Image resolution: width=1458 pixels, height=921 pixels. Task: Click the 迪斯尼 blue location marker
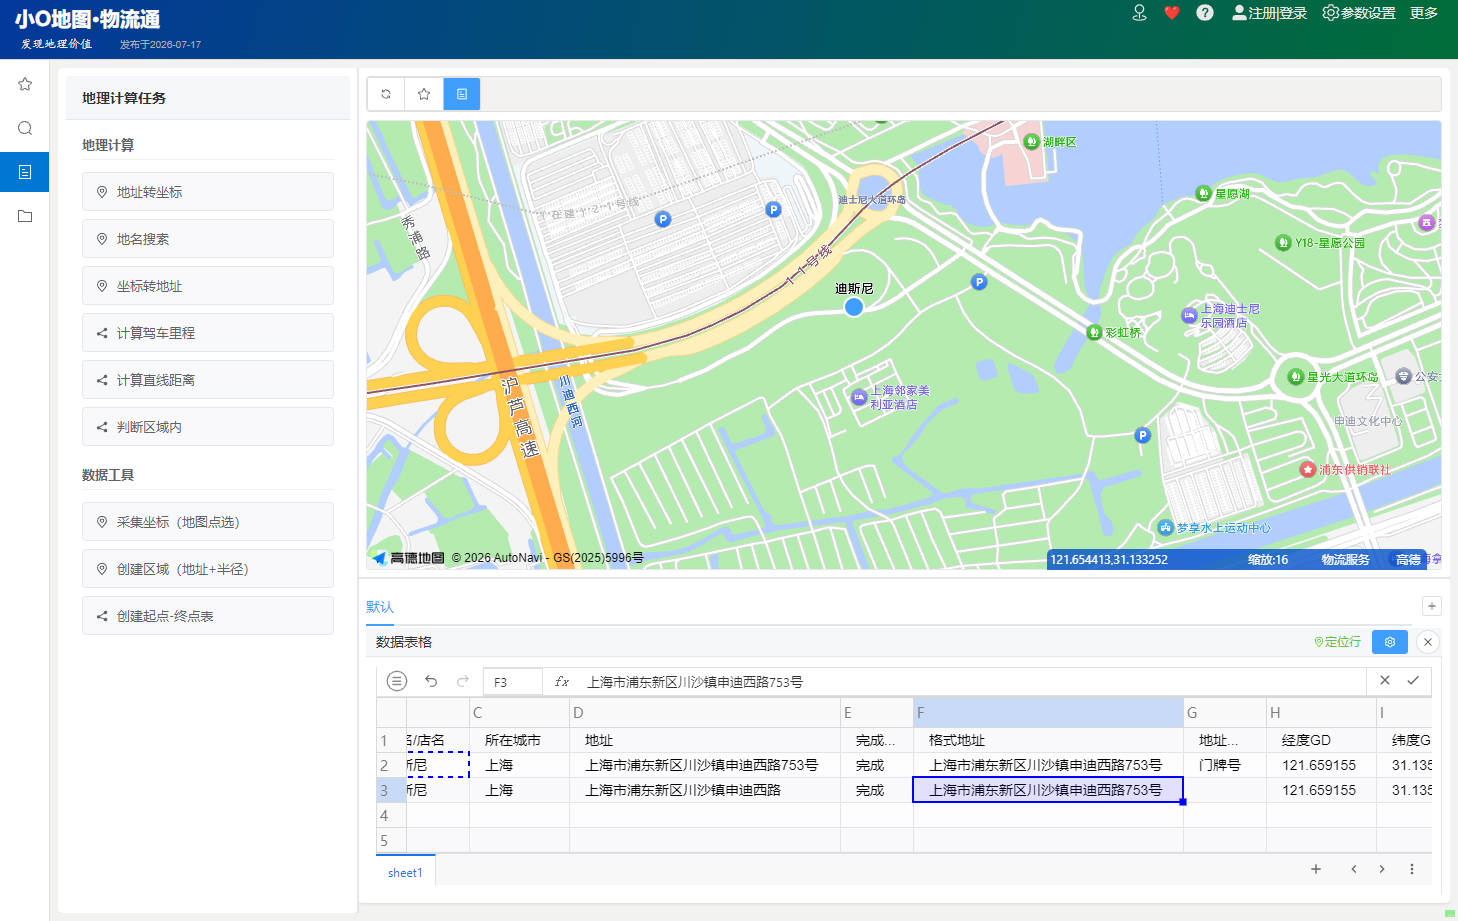[854, 307]
